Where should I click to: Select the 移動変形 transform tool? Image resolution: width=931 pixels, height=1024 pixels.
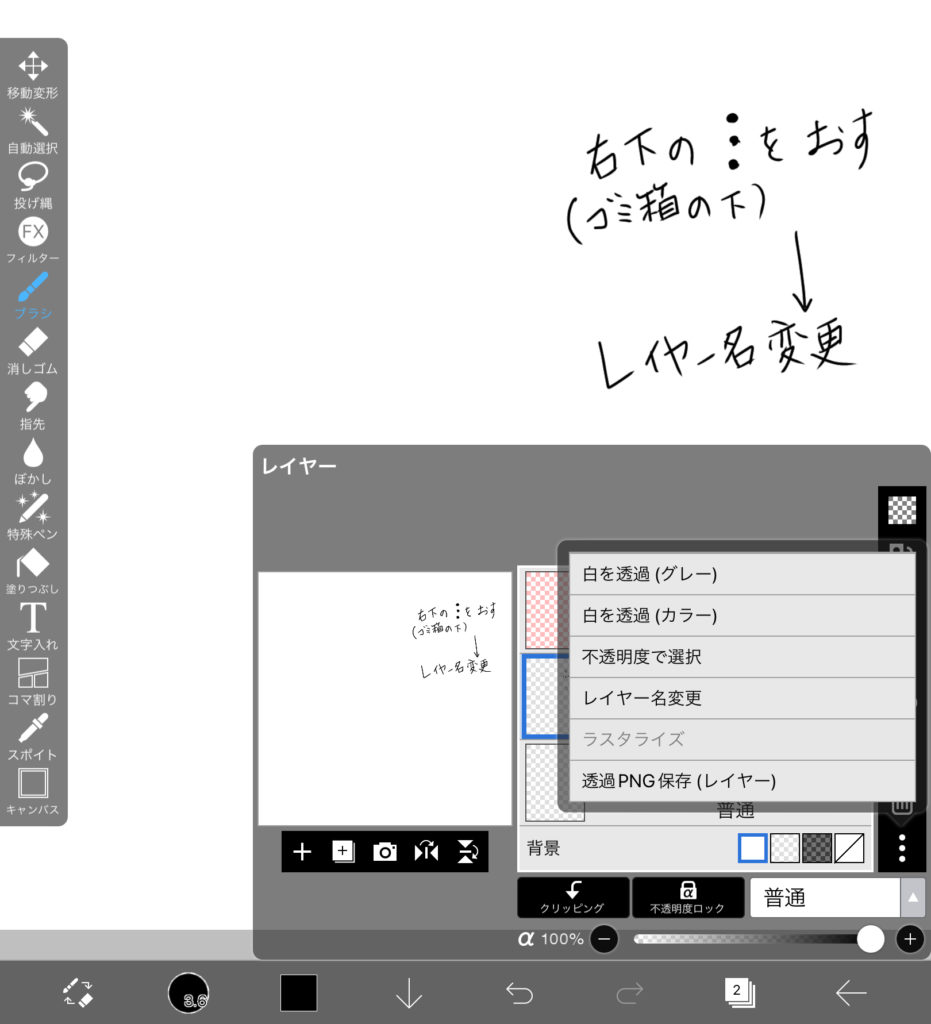tap(33, 75)
